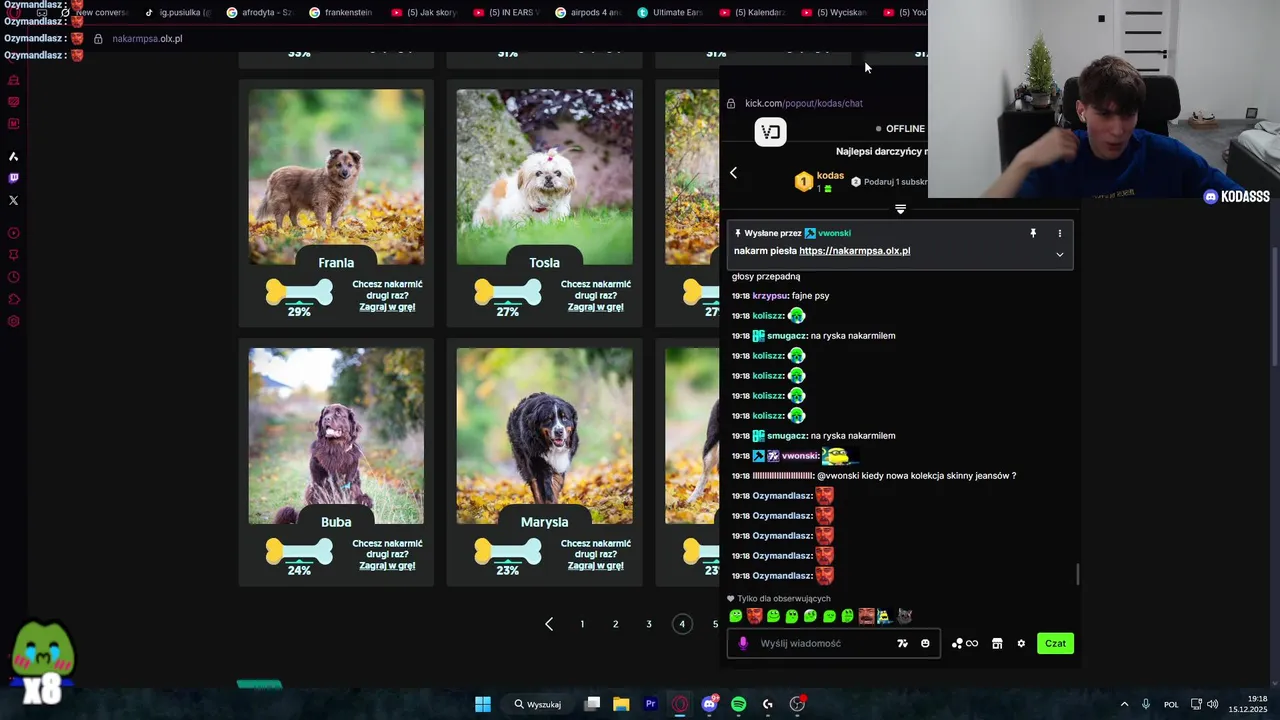
Task: Click username vwonski in pinned message
Action: coord(835,233)
